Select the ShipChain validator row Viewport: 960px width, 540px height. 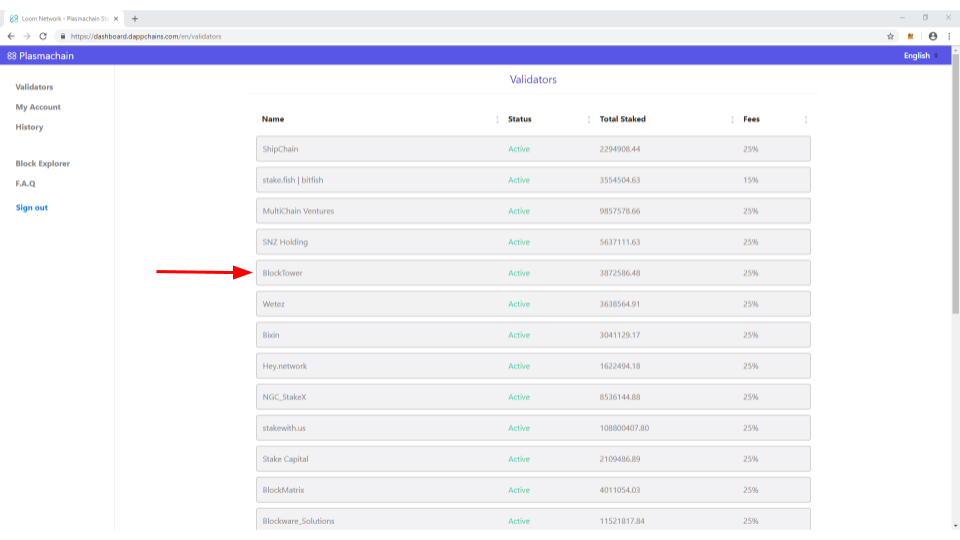(533, 149)
